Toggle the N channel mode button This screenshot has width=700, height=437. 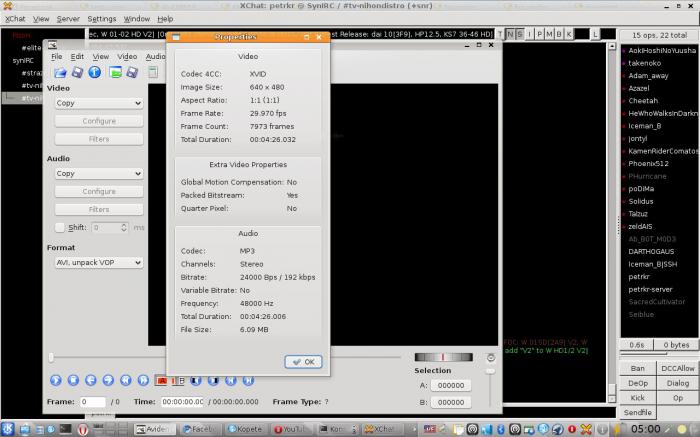(510, 34)
